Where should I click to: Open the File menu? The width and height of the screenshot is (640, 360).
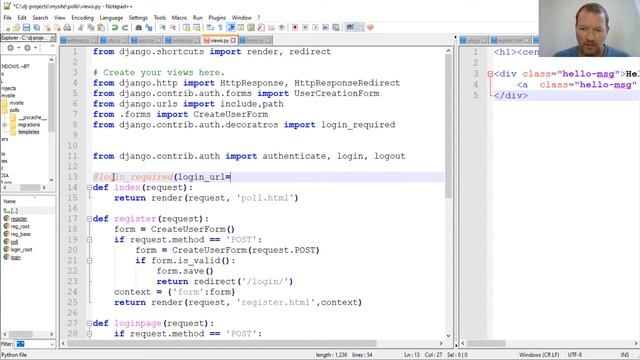7,18
